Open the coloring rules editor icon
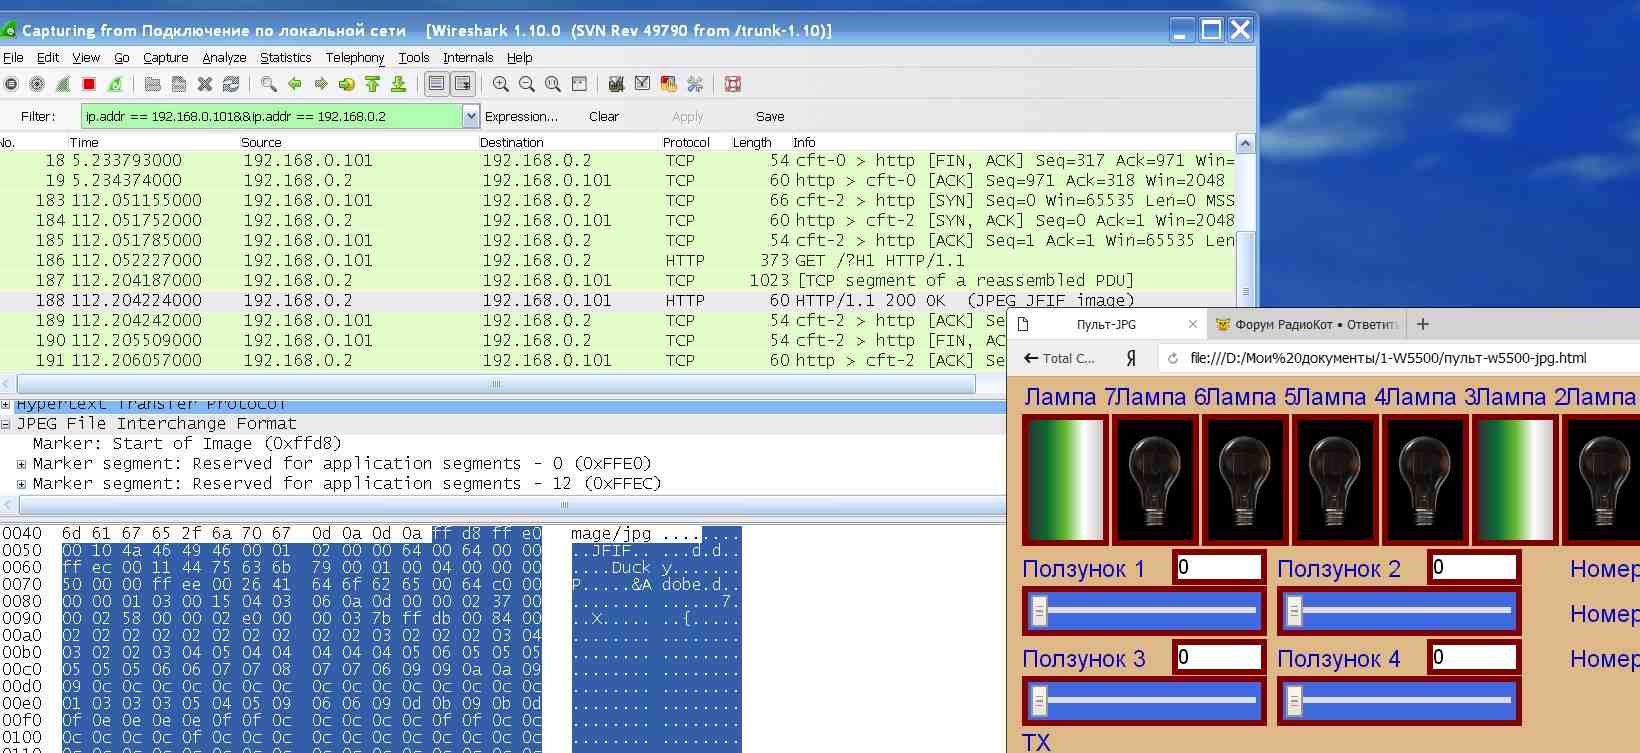1640x753 pixels. 669,84
